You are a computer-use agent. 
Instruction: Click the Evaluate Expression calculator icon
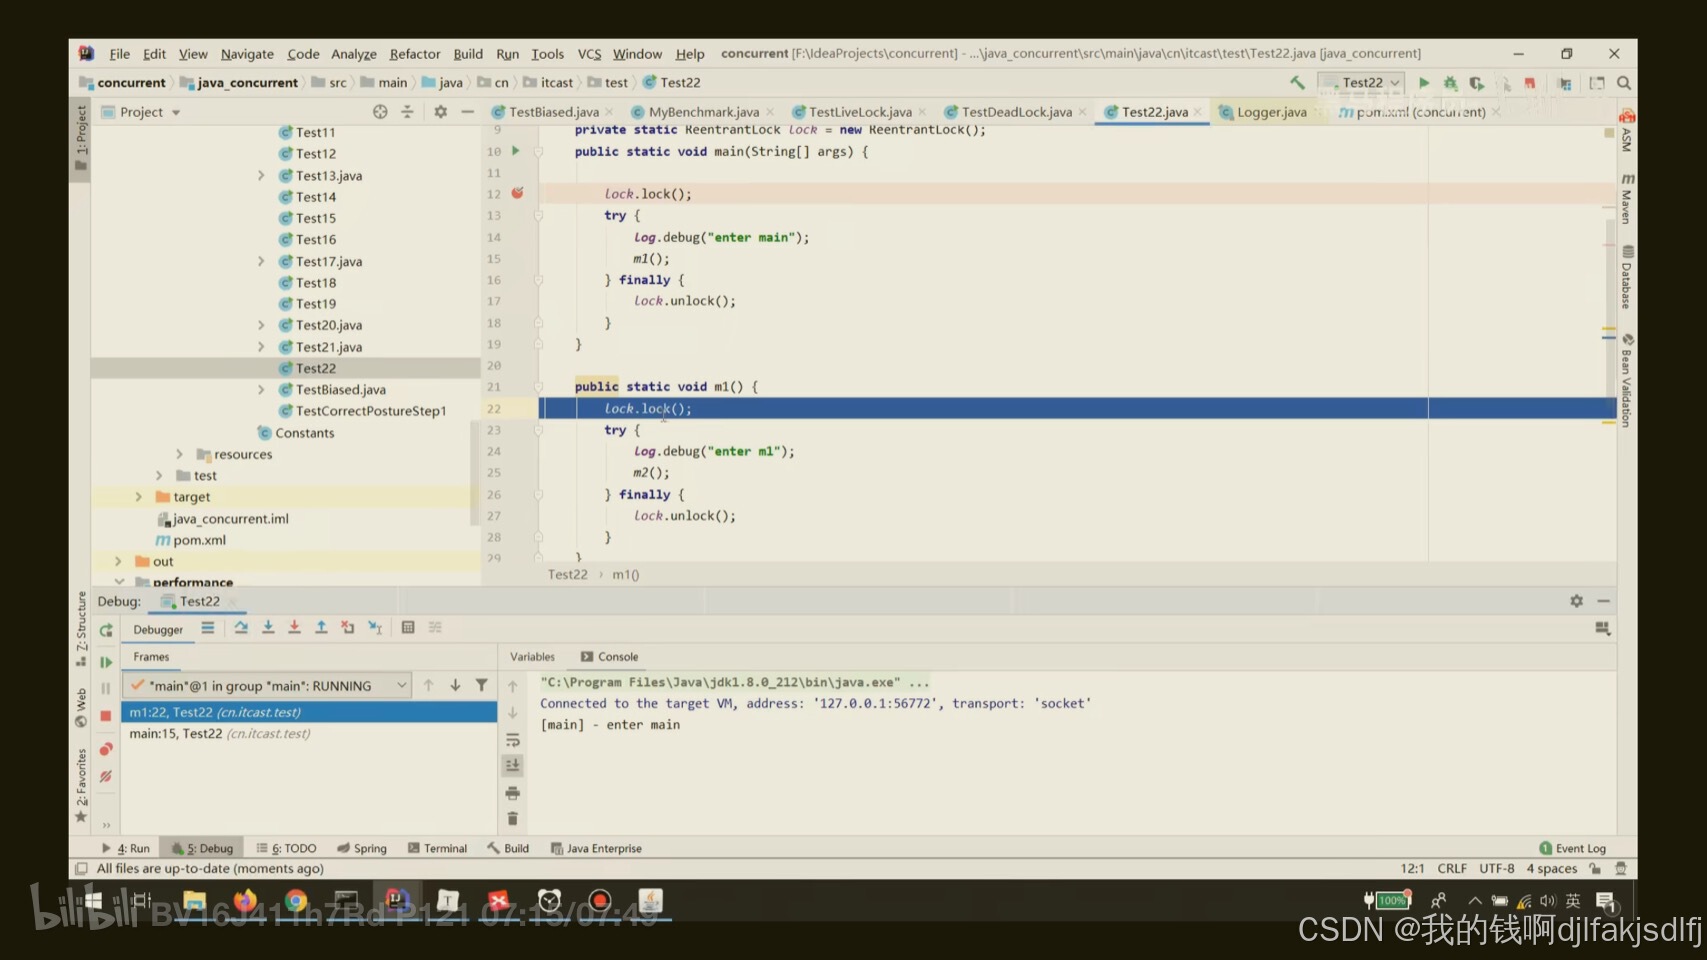[x=408, y=627]
